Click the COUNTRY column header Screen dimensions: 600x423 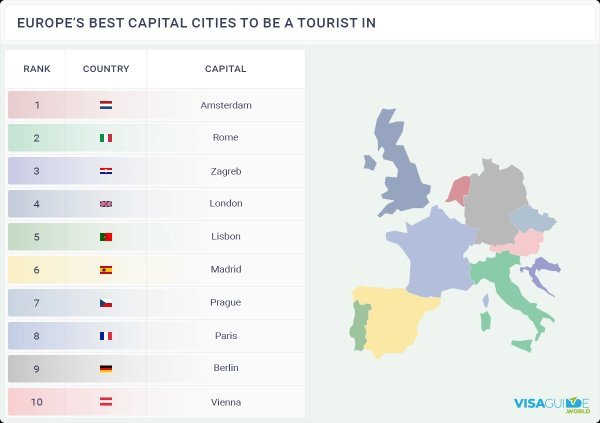106,69
